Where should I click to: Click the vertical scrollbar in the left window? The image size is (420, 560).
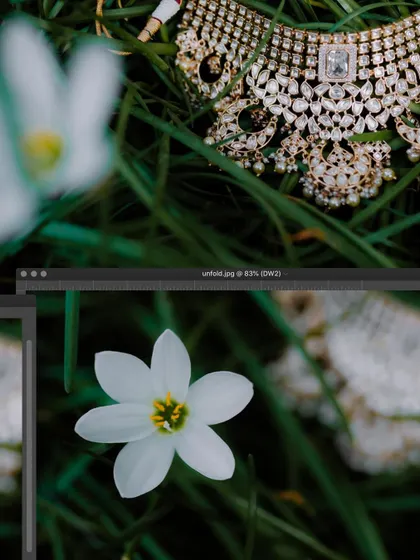tap(29, 446)
